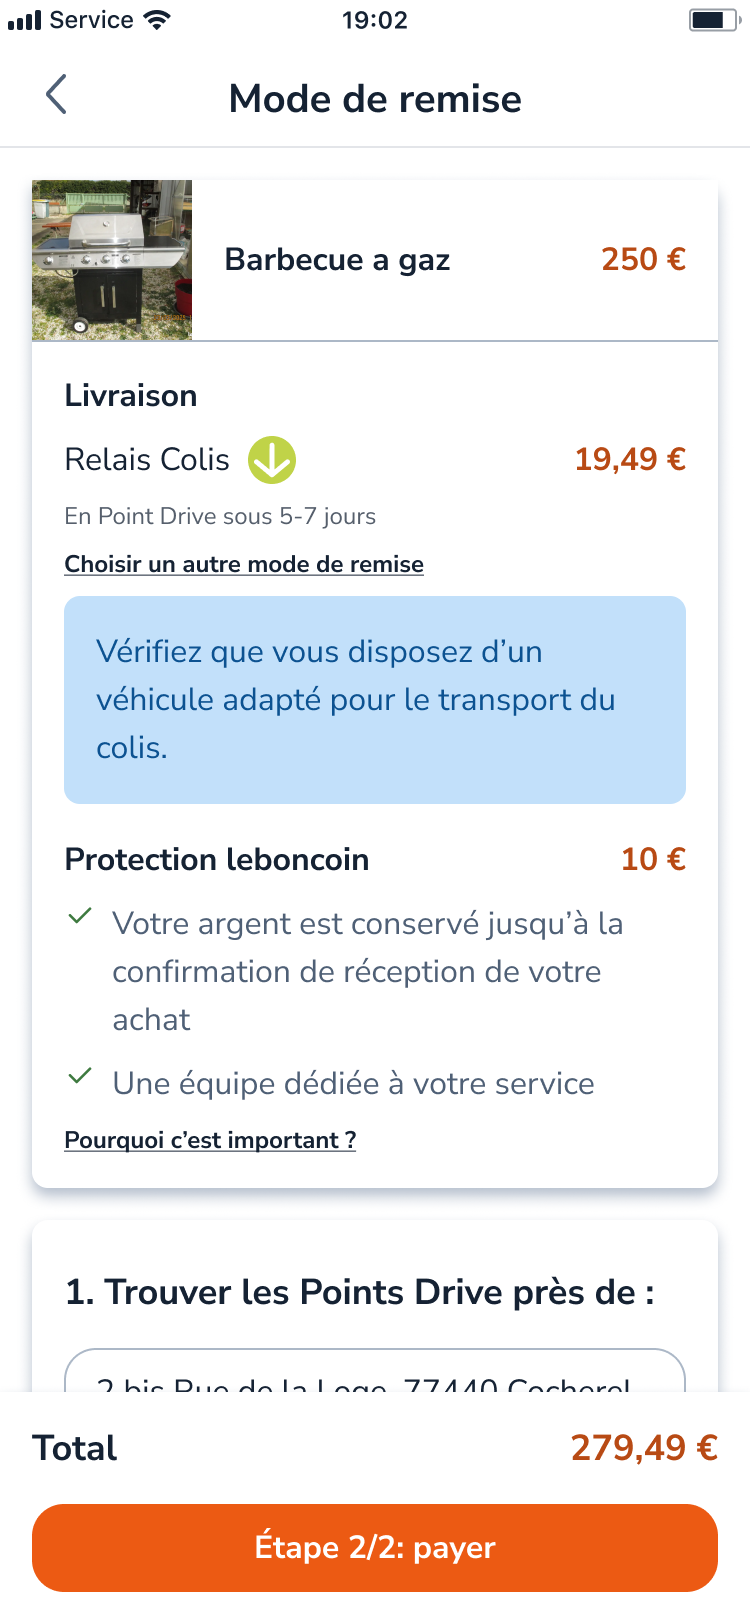Screen dimensions: 750x1624
Task: Click the checkmark beside "Une équipe dédiée"
Action: click(x=80, y=1077)
